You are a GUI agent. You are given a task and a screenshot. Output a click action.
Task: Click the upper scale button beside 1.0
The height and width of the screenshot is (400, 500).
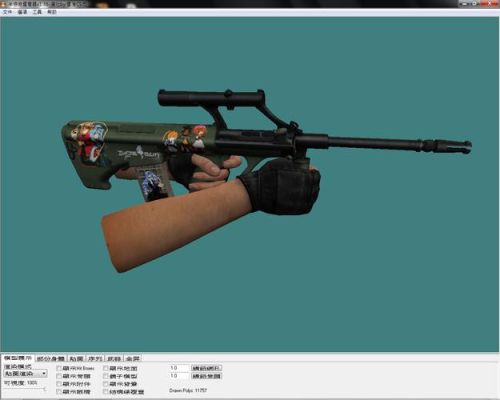(206, 368)
